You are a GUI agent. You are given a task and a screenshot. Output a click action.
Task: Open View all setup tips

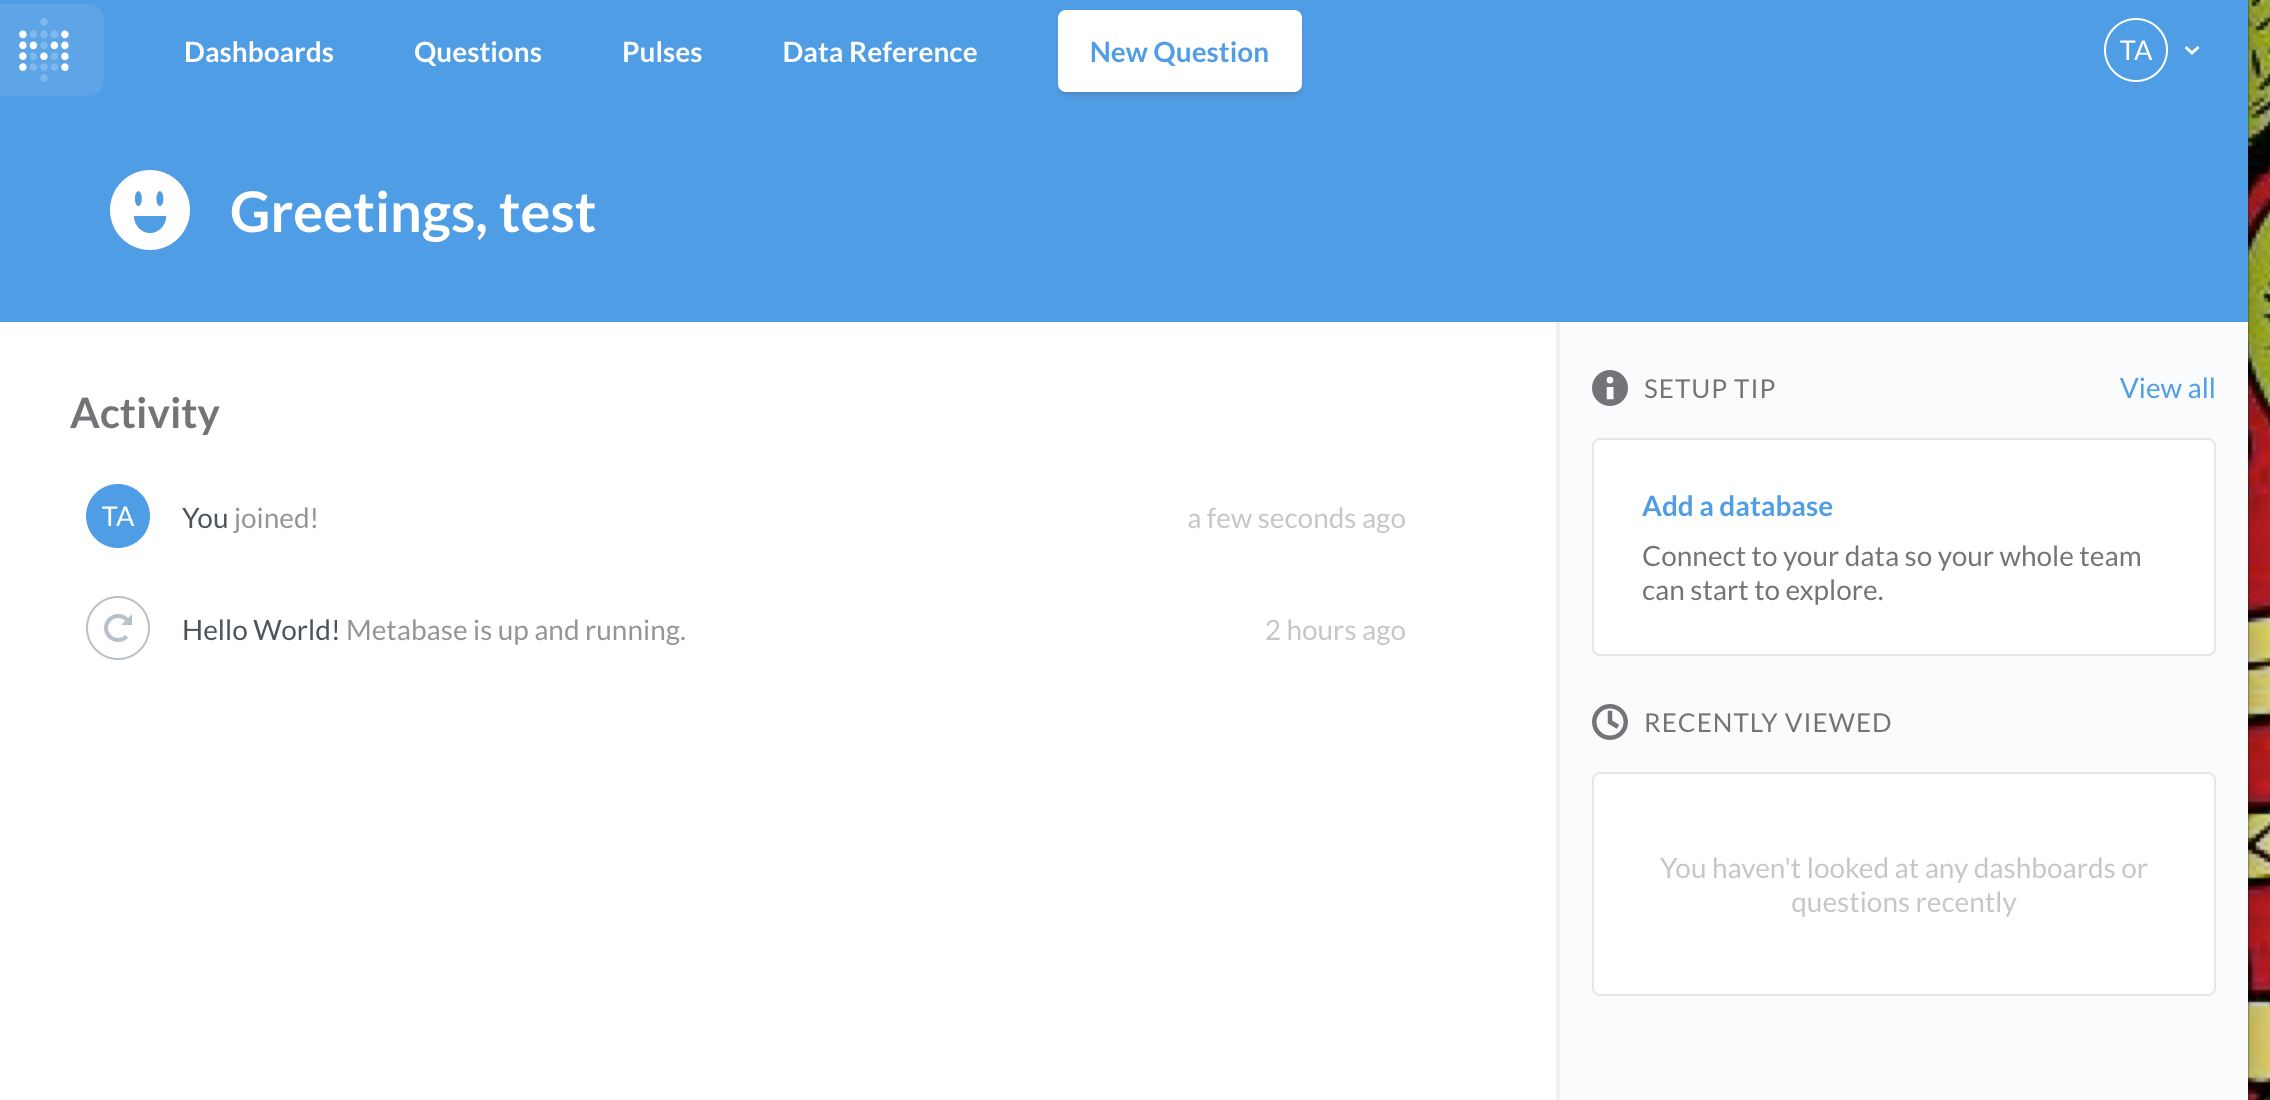point(2167,388)
